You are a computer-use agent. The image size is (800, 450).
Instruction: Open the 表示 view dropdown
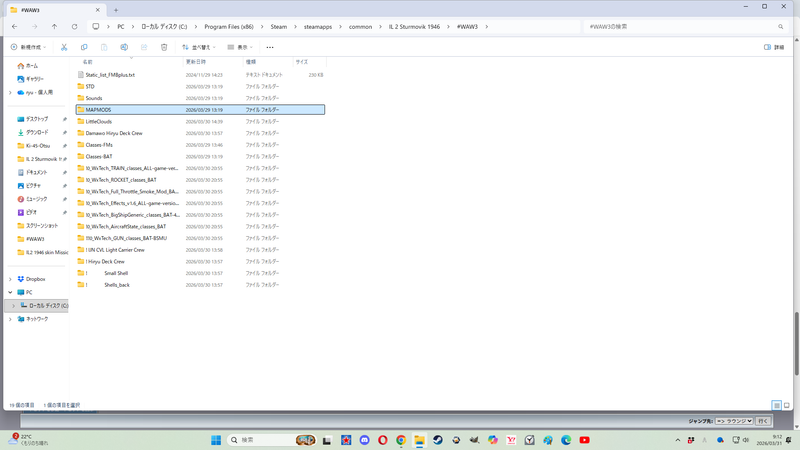(x=240, y=47)
